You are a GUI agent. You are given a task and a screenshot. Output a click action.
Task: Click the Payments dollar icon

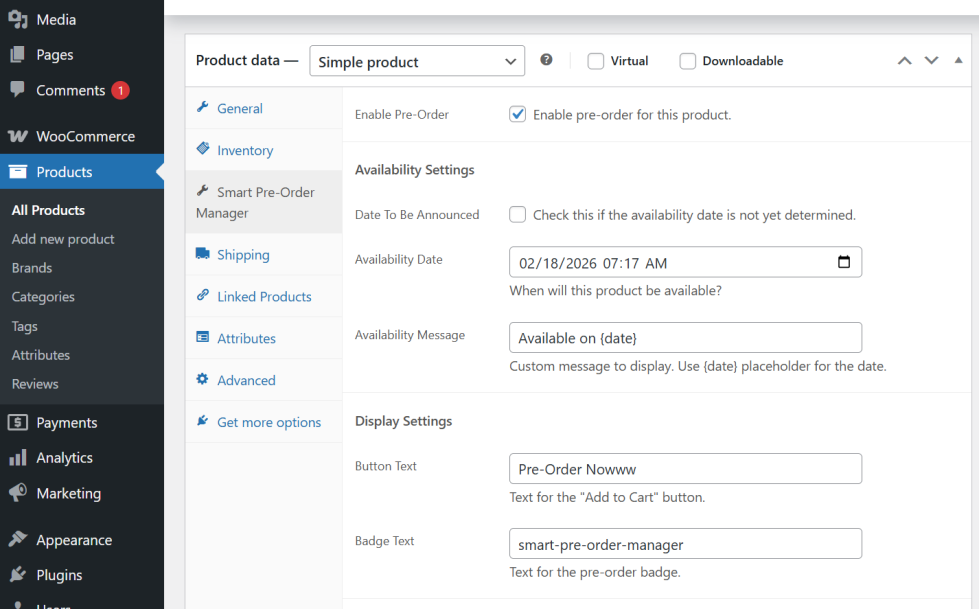pos(17,422)
